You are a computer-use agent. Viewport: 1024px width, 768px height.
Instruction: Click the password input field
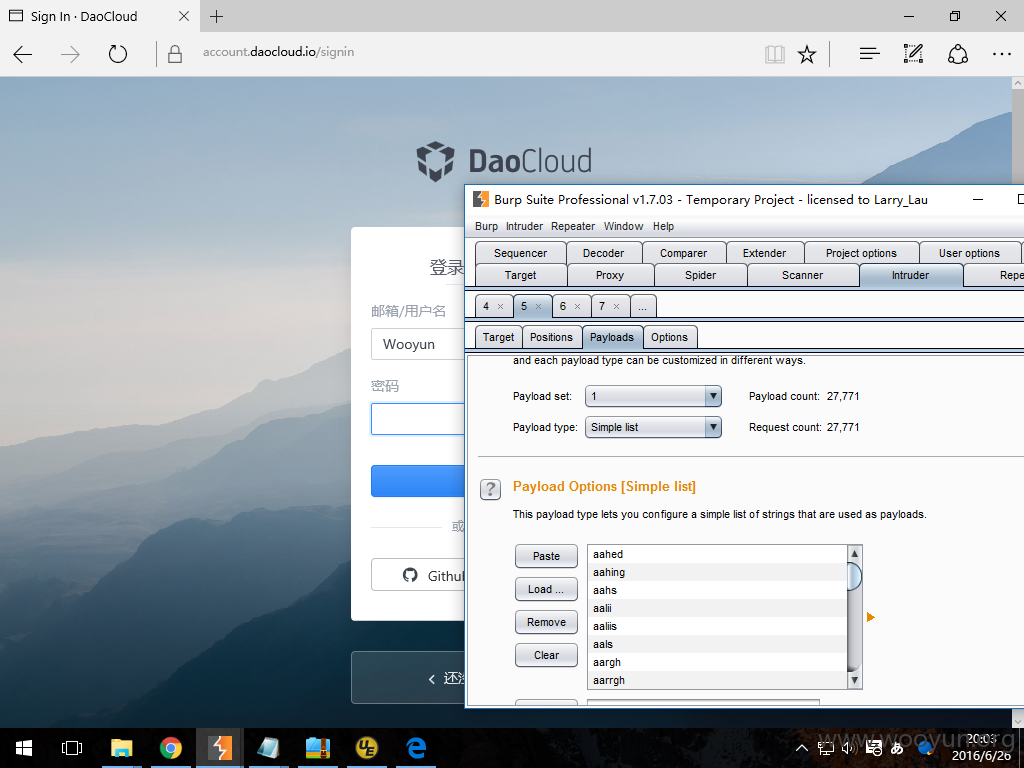point(417,419)
